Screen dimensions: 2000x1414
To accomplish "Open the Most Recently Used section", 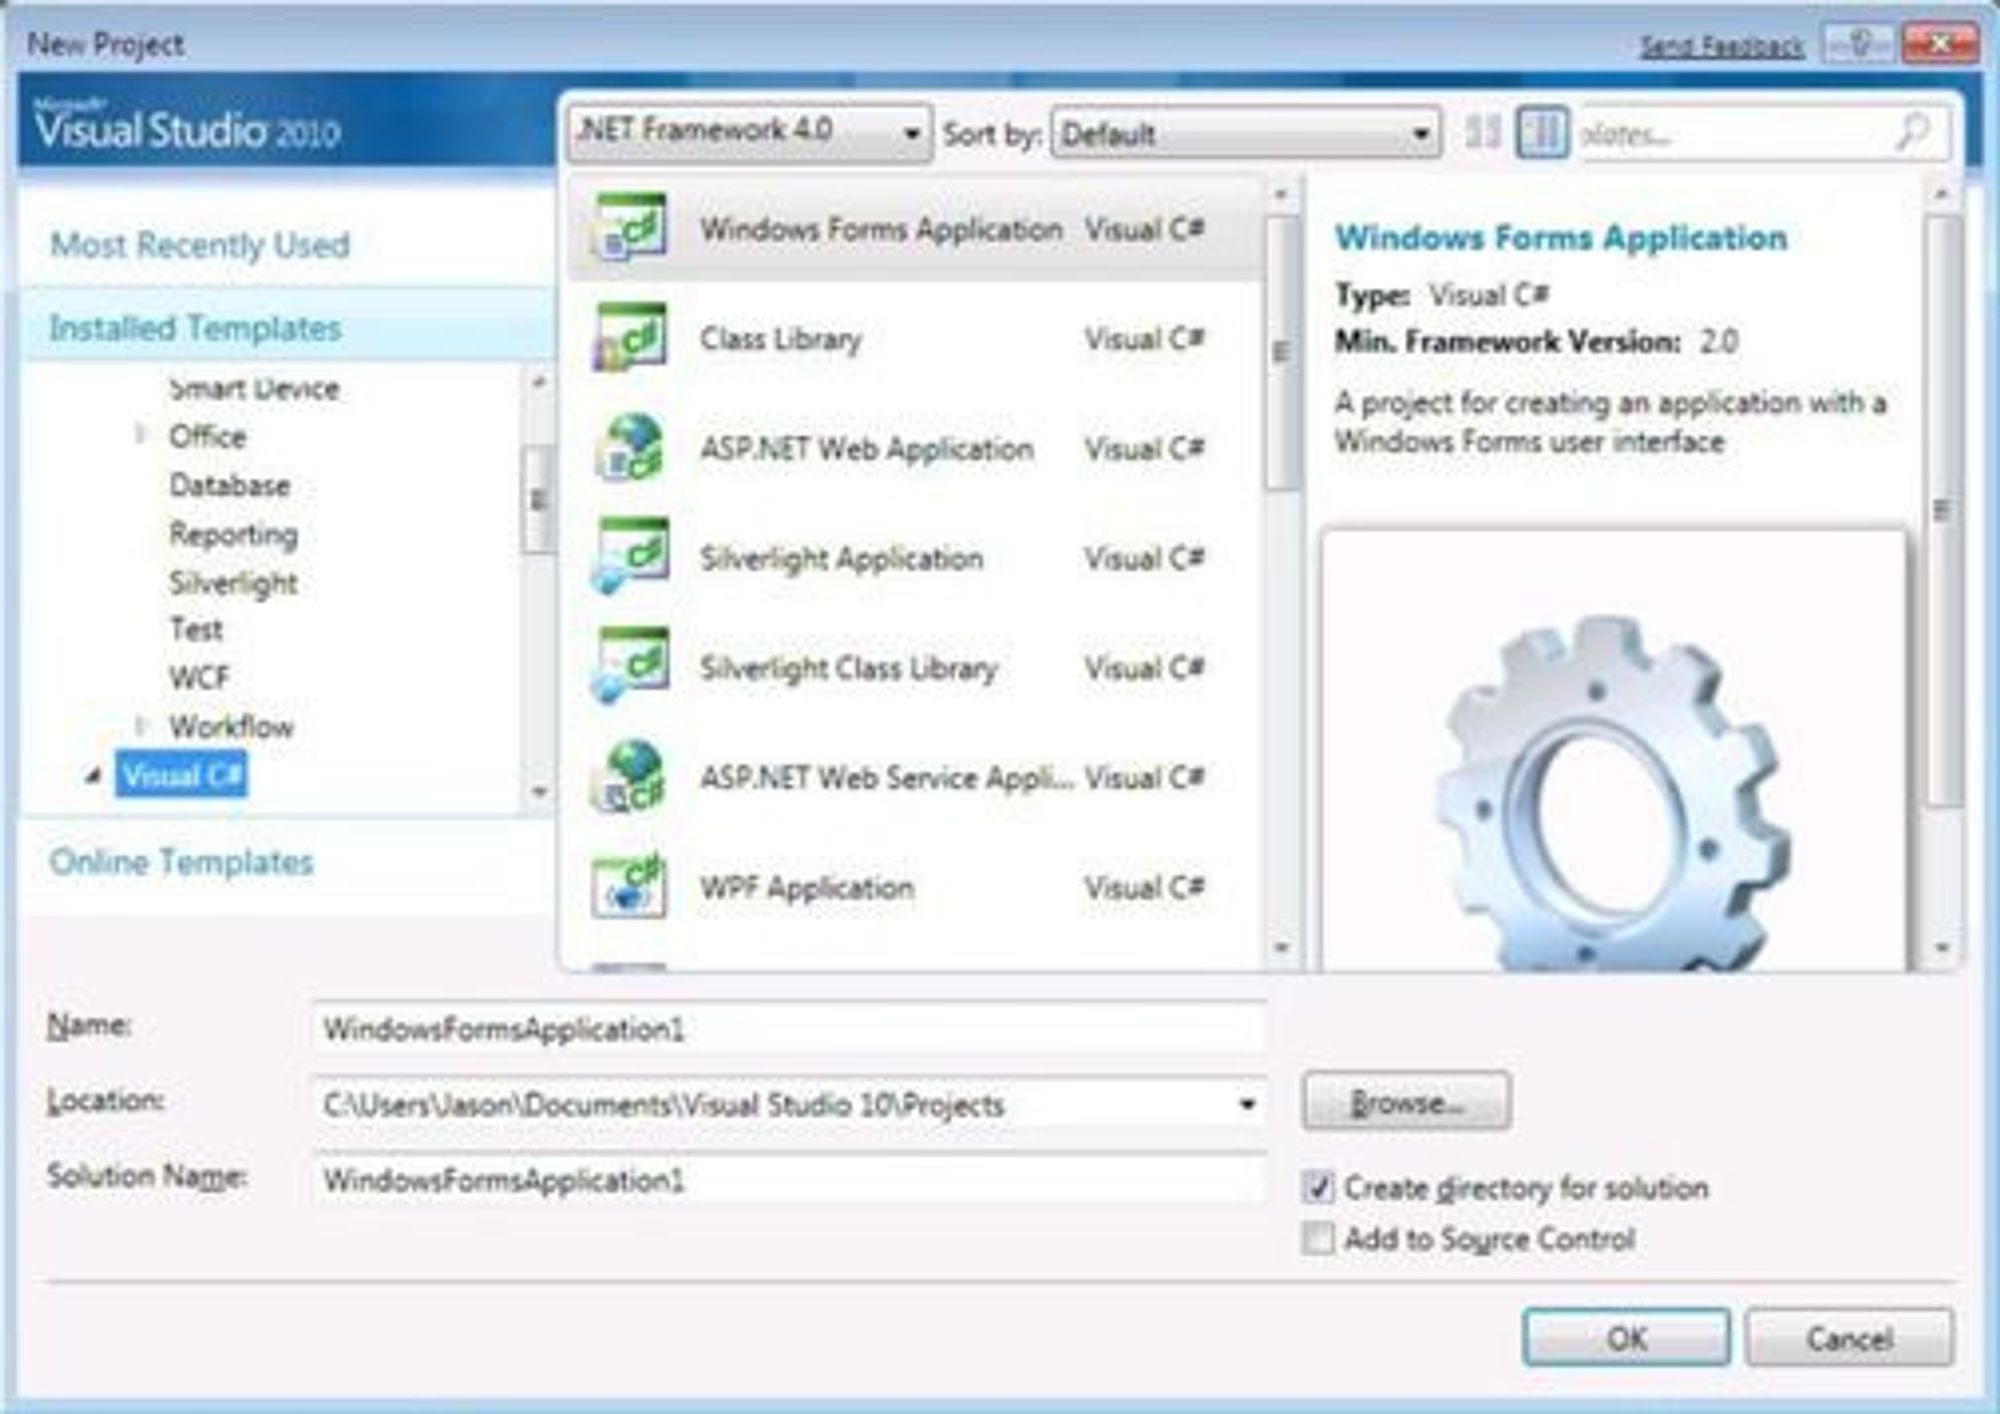I will tap(200, 244).
